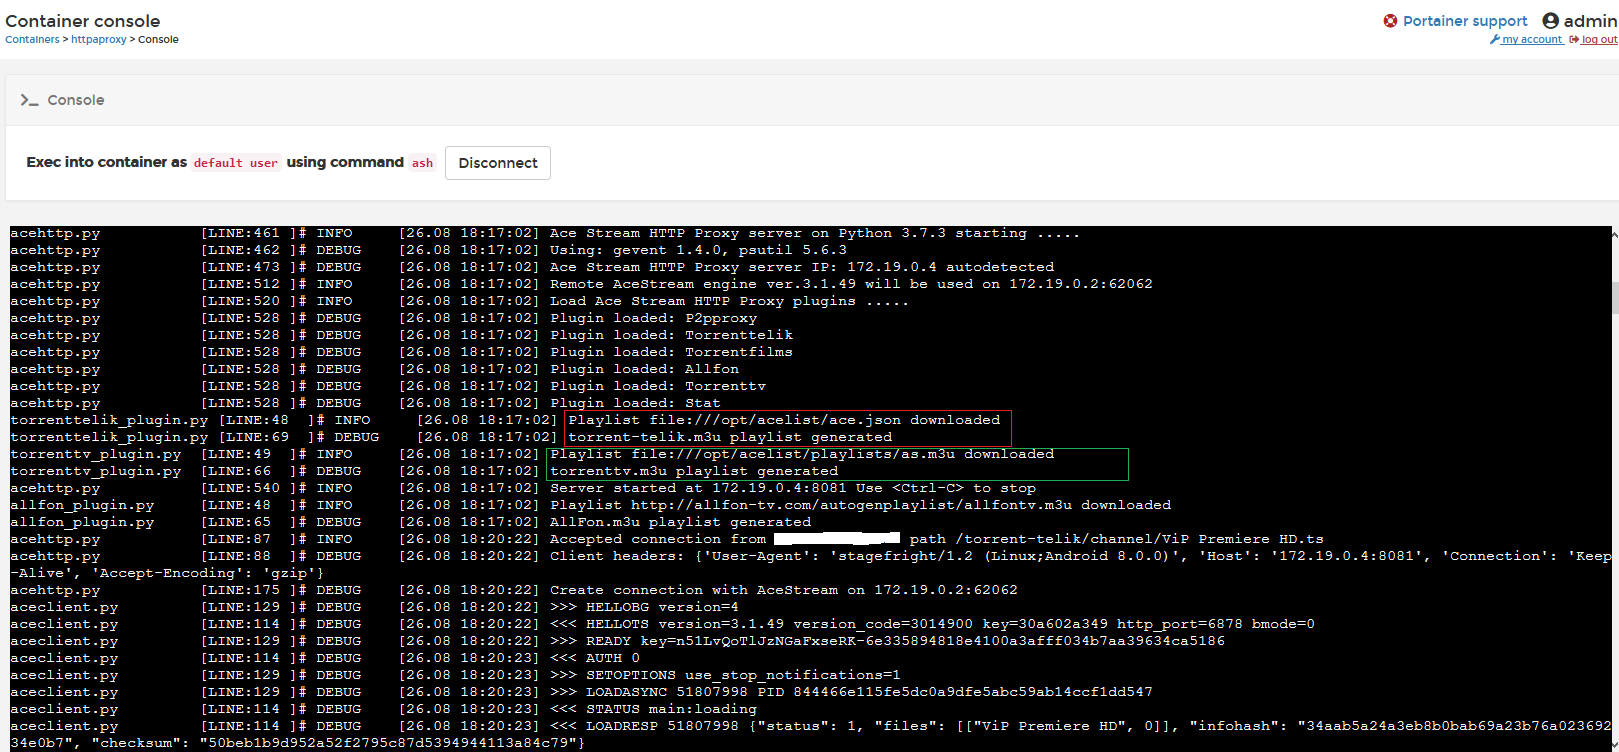This screenshot has width=1619, height=752.
Task: Click 'torrent-telik.m3u playlist generated' line
Action: (730, 437)
